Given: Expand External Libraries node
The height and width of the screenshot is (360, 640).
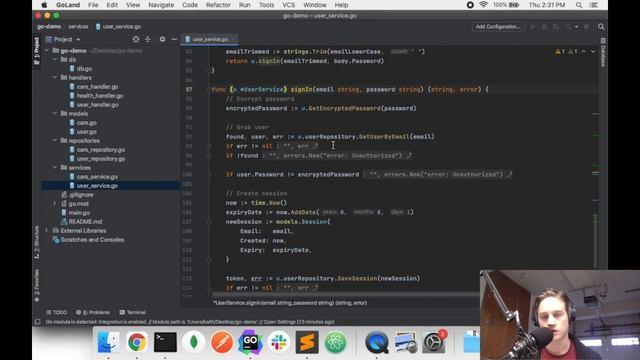Looking at the screenshot, I should pos(47,231).
